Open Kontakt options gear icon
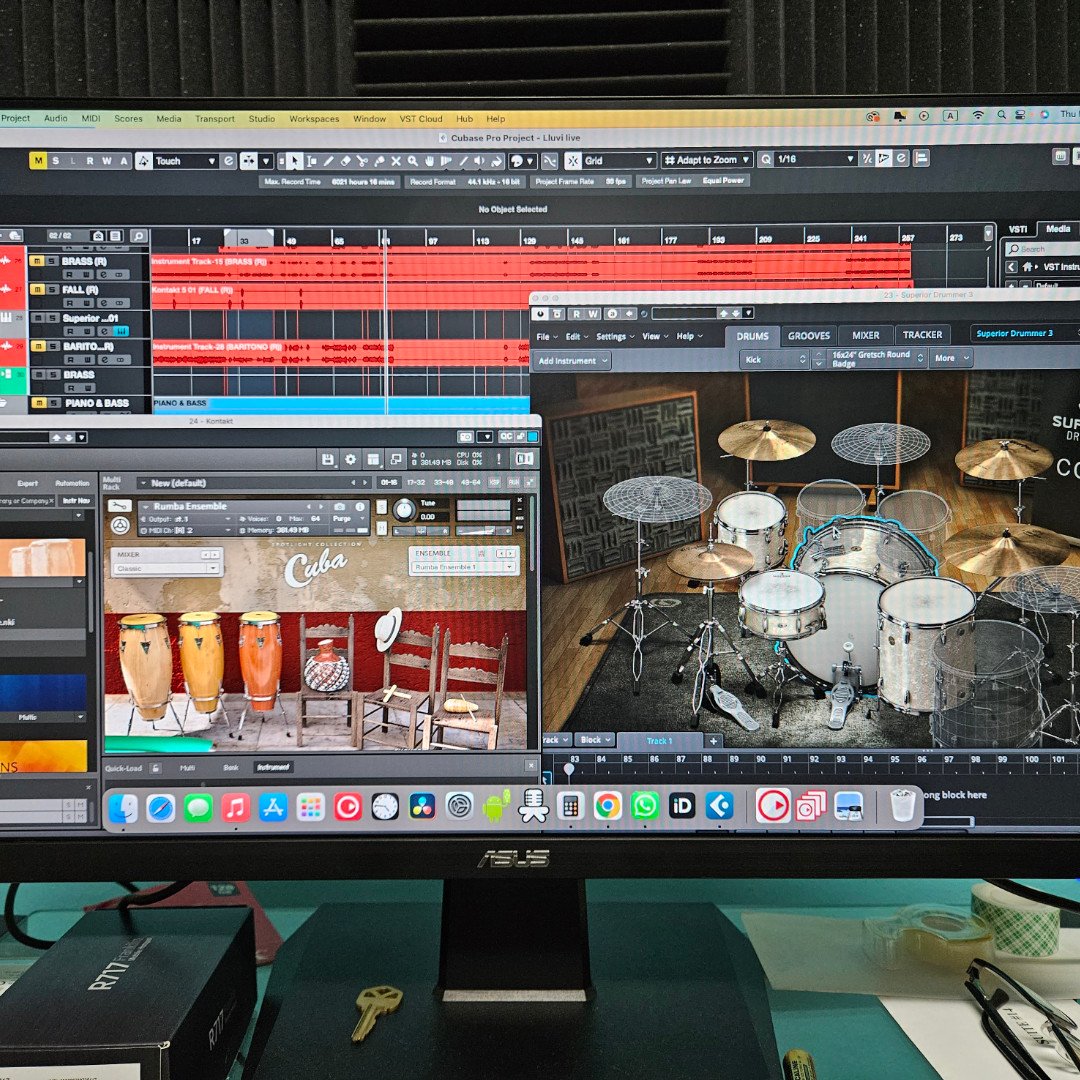 351,459
